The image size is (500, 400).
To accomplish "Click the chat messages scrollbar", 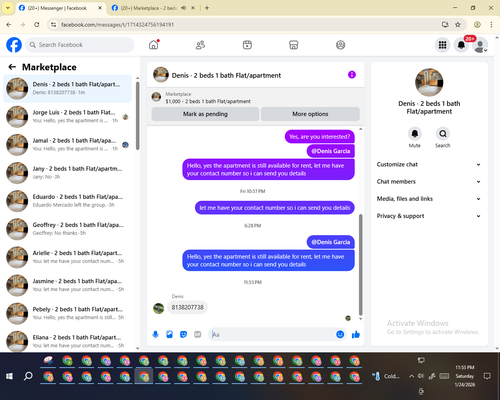I will point(360,265).
